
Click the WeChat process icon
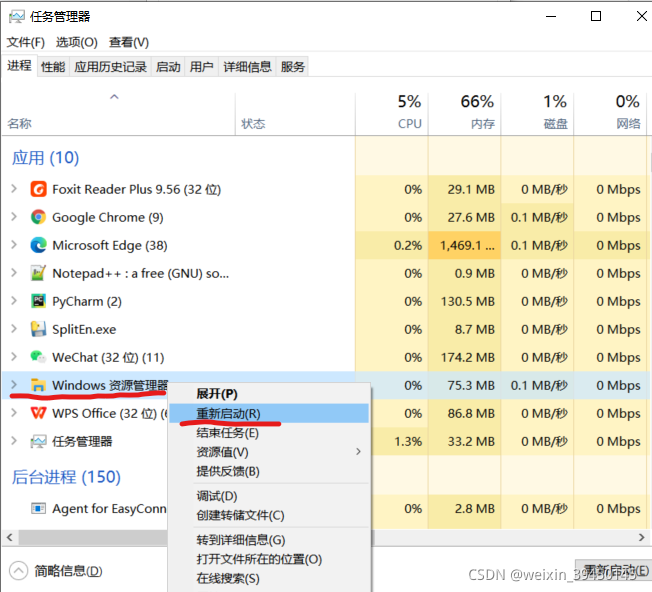point(38,357)
